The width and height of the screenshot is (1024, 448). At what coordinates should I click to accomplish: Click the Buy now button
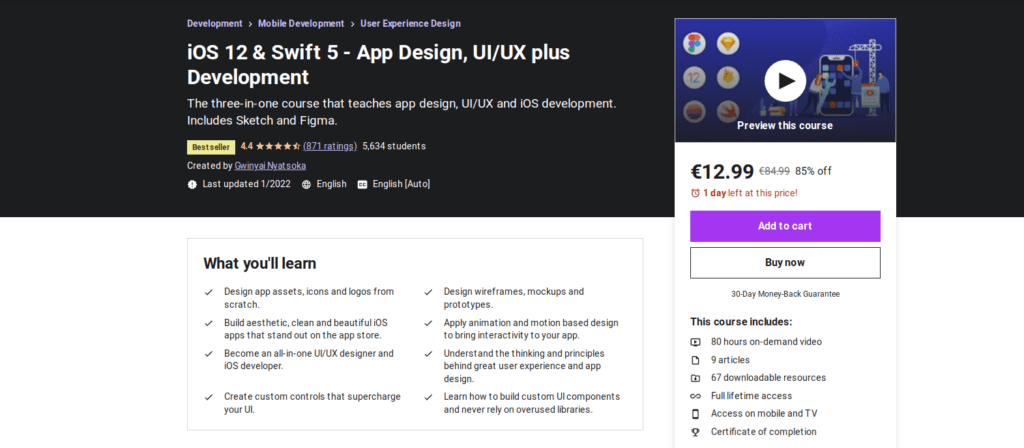pos(785,263)
